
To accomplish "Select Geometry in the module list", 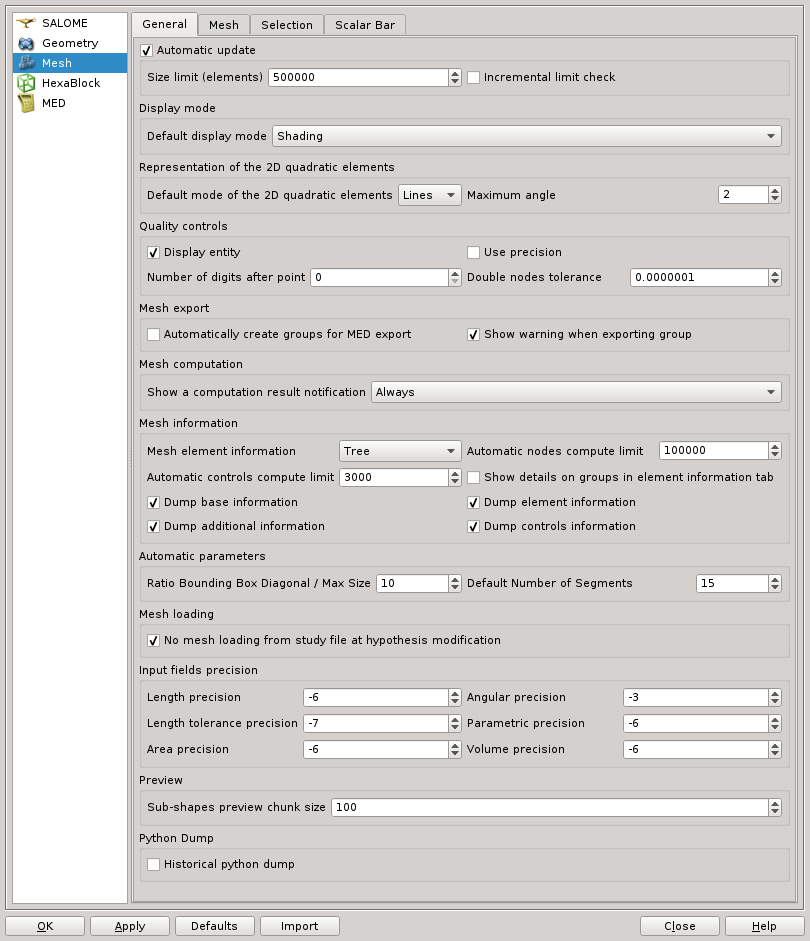I will click(x=70, y=43).
